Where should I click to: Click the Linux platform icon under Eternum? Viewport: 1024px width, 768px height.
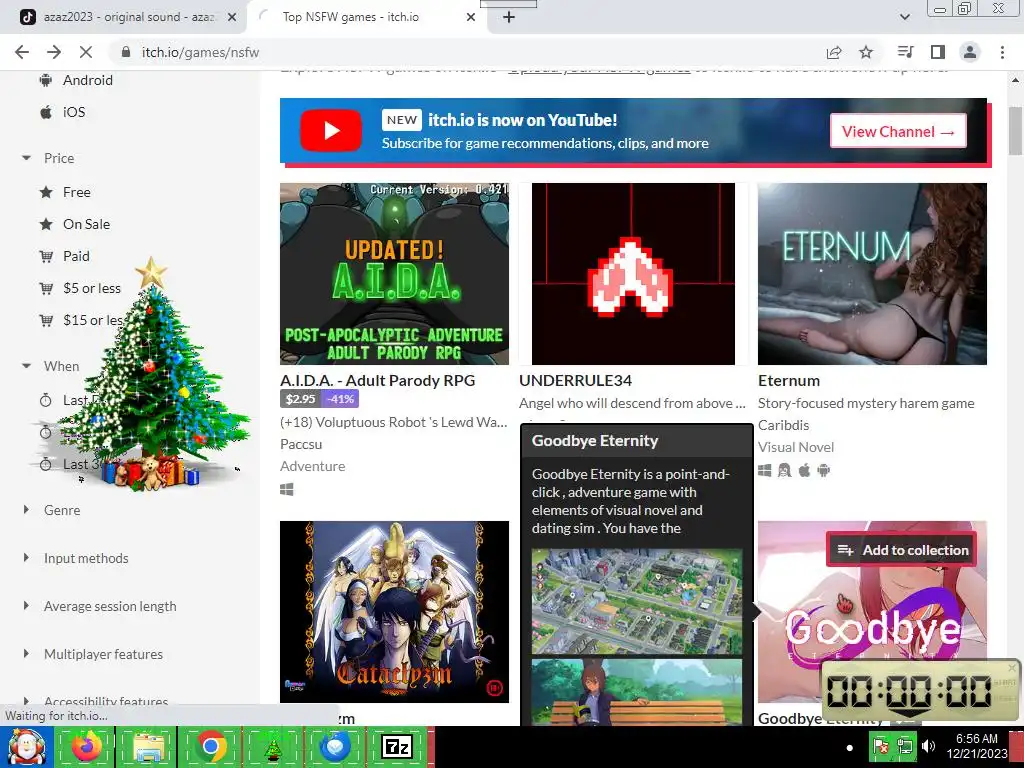(784, 470)
